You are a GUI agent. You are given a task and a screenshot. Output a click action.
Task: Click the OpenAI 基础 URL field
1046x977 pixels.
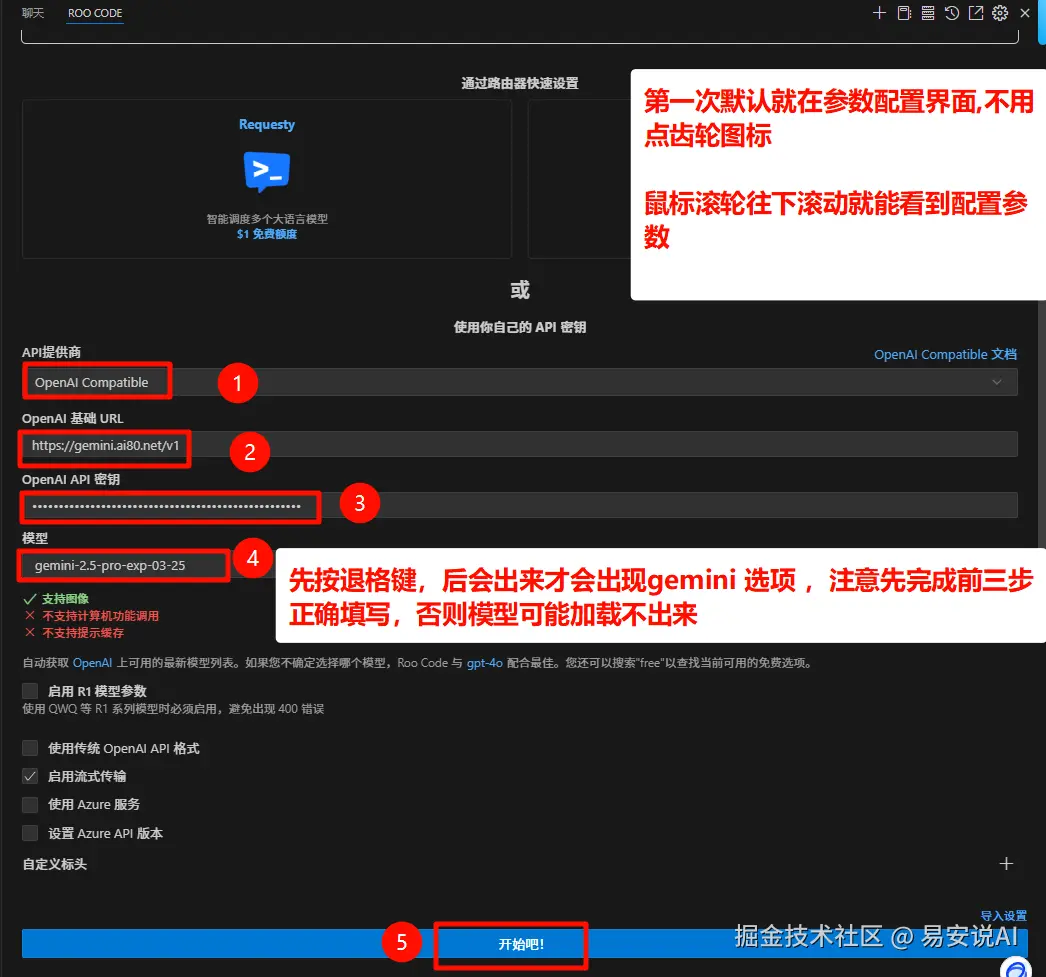click(520, 445)
